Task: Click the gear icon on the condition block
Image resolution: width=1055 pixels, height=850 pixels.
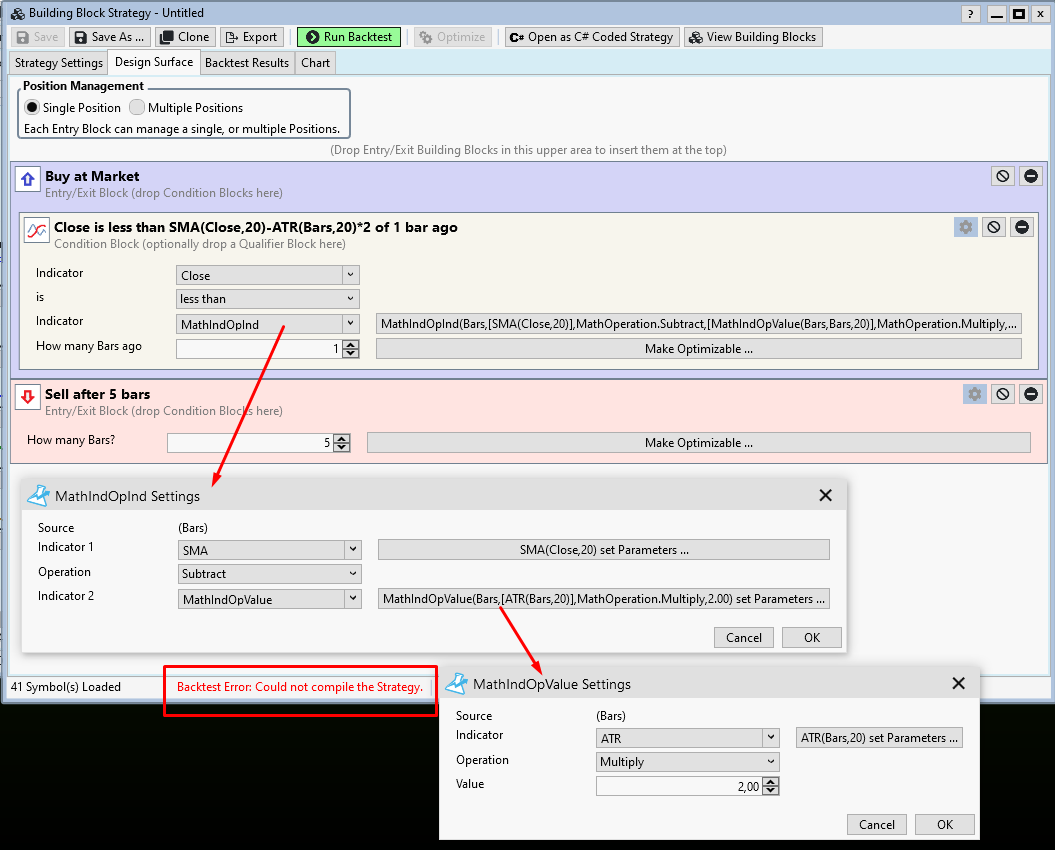Action: (965, 227)
